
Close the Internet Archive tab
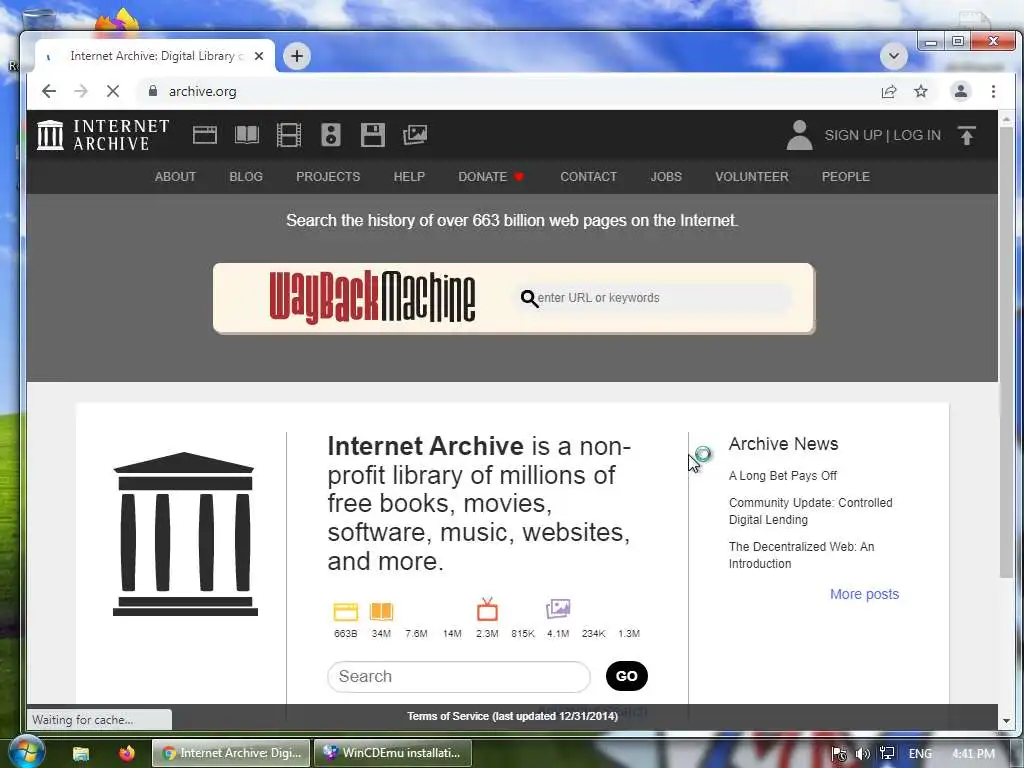click(259, 56)
